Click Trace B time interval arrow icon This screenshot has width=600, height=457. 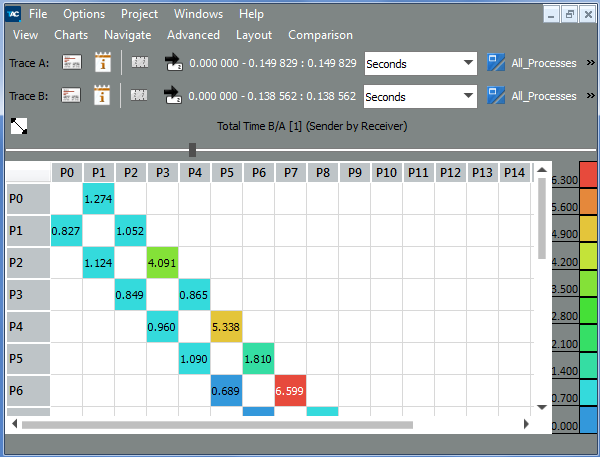pos(173,95)
